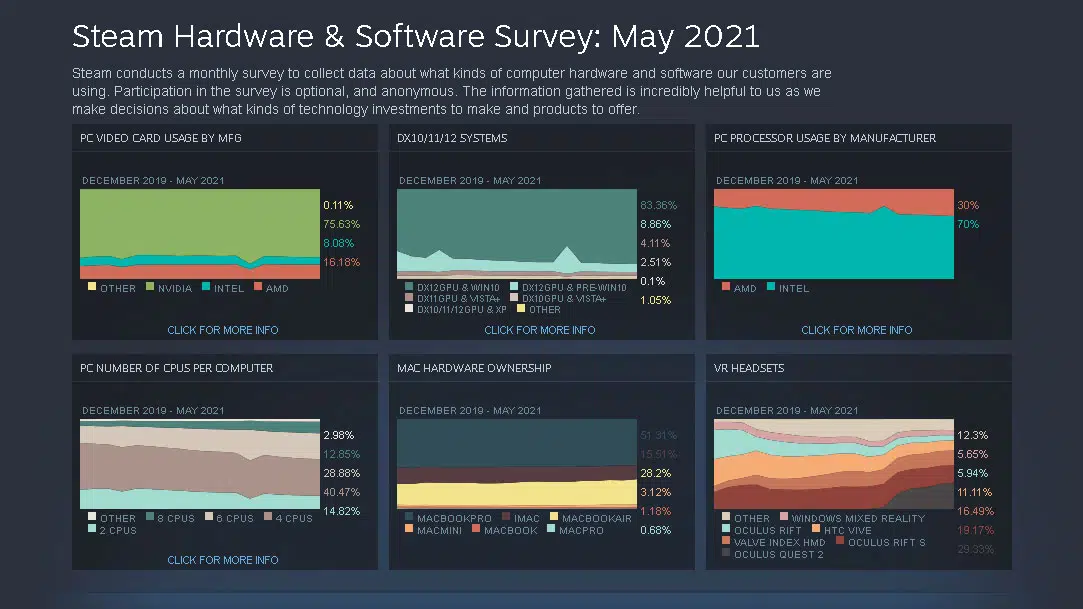The height and width of the screenshot is (609, 1083).
Task: Click the 0.68% Mac hardware value
Action: pos(655,530)
